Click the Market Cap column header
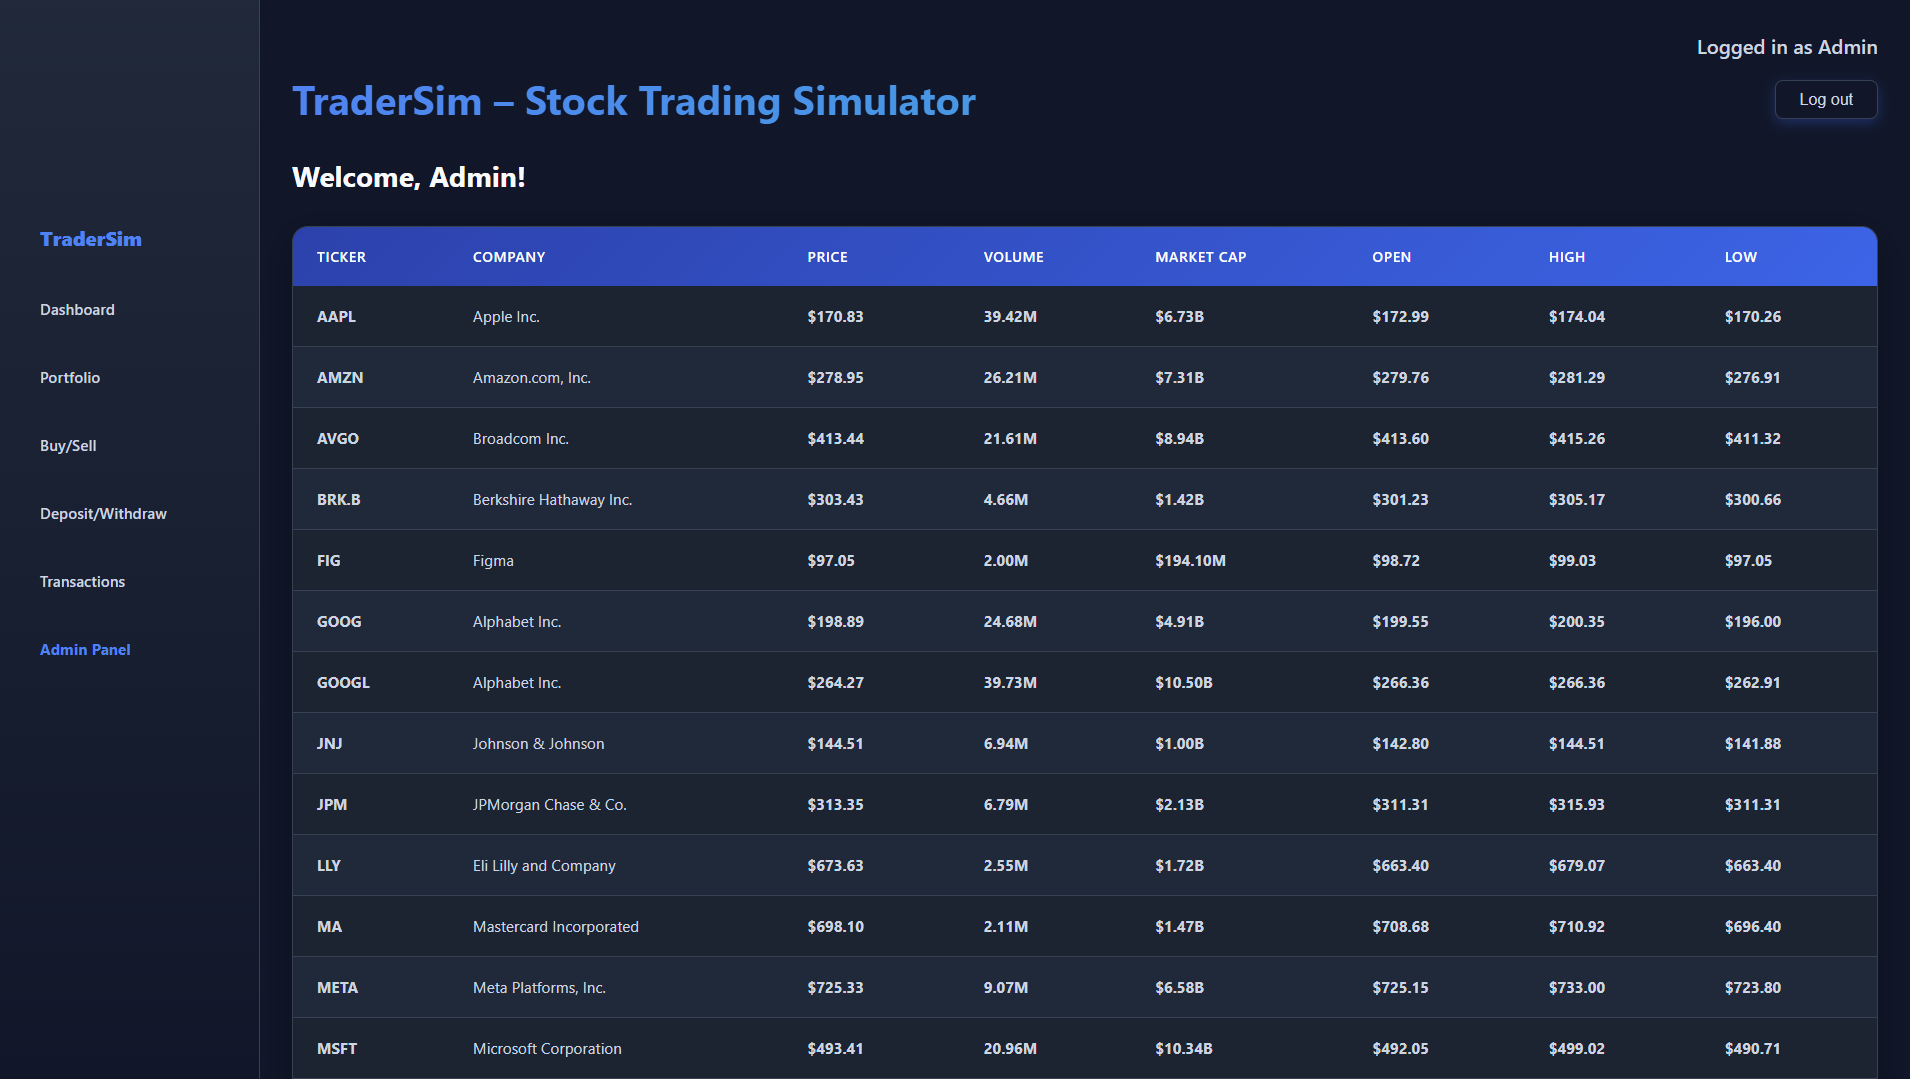Image resolution: width=1910 pixels, height=1079 pixels. (1200, 257)
